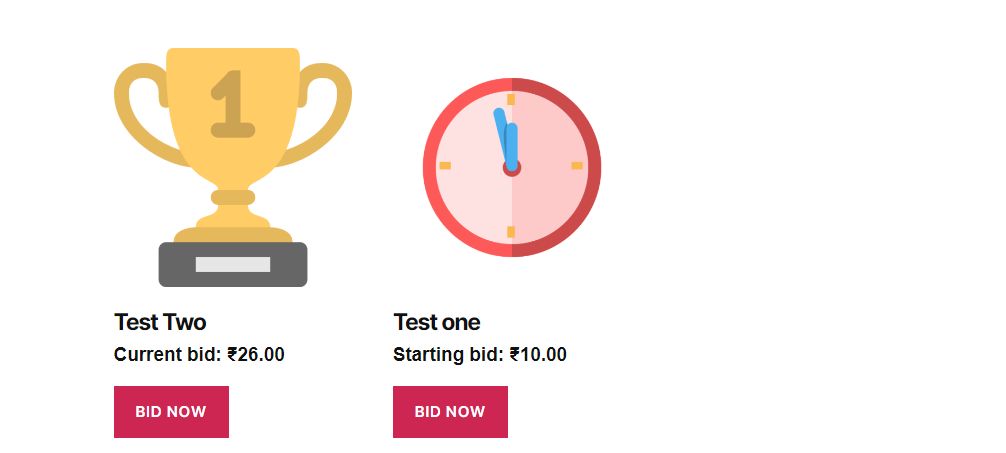Open the Test one auction title link
1006x453 pixels.
pyautogui.click(x=437, y=322)
